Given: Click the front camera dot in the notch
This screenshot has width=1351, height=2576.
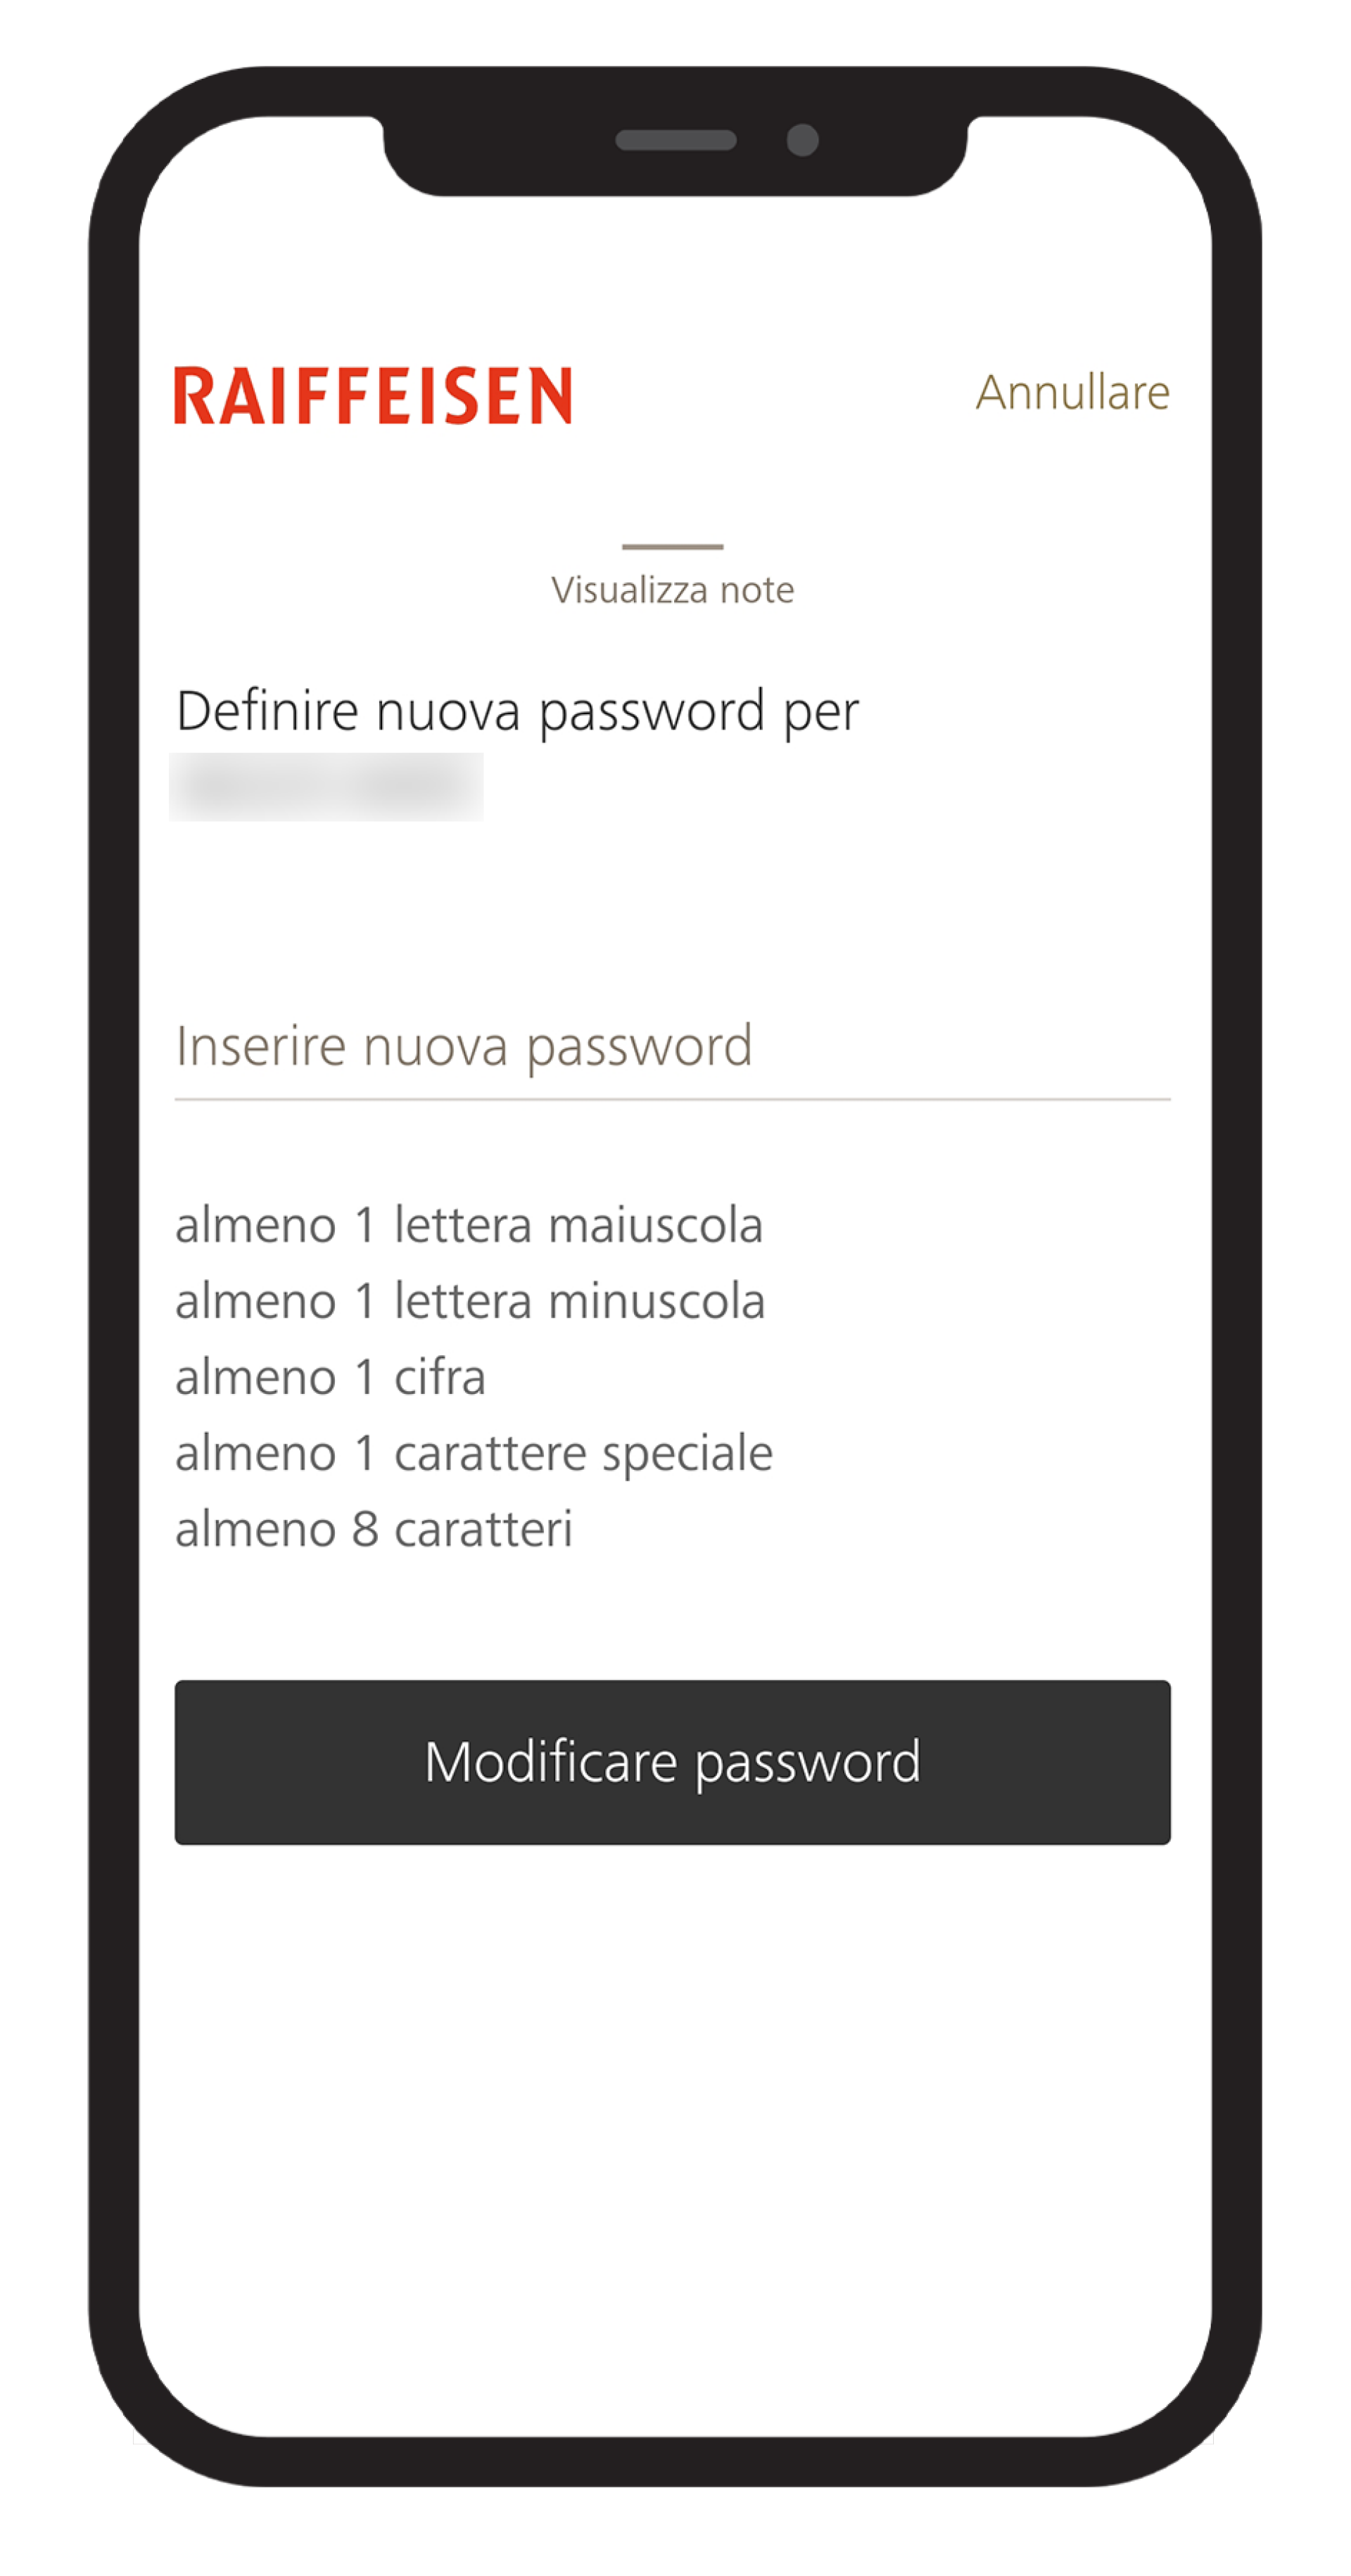Looking at the screenshot, I should pyautogui.click(x=802, y=140).
